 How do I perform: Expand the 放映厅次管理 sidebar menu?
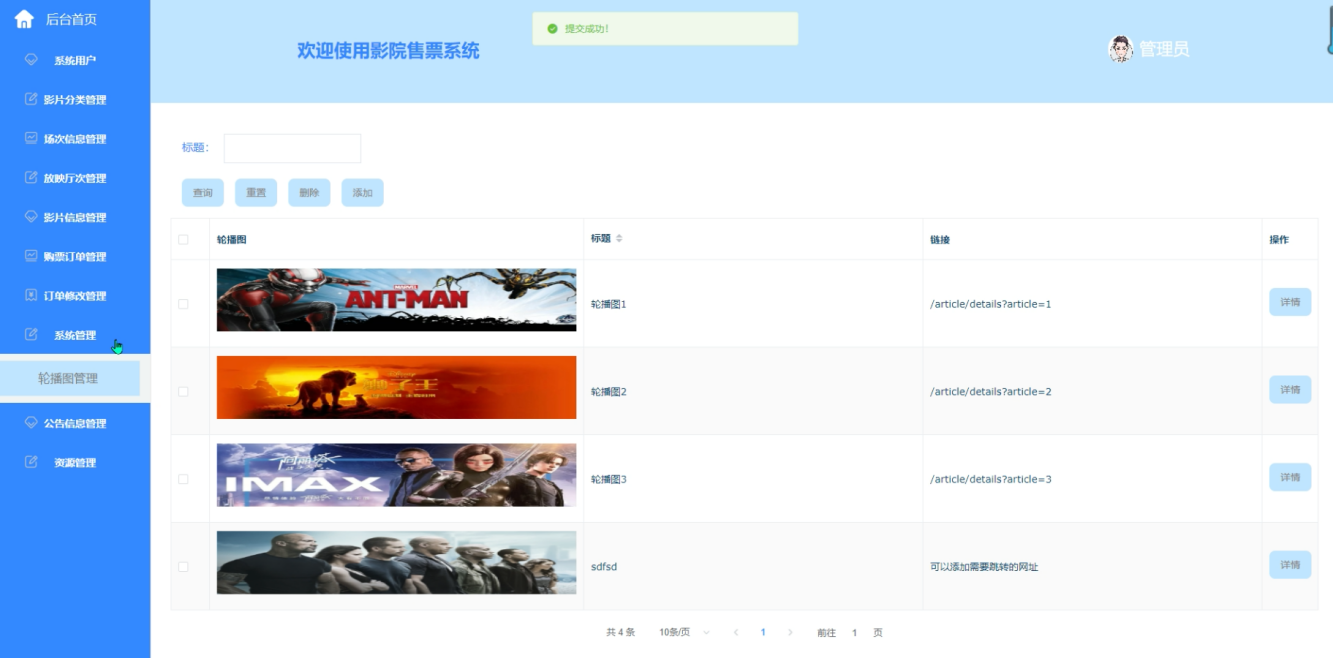(75, 178)
